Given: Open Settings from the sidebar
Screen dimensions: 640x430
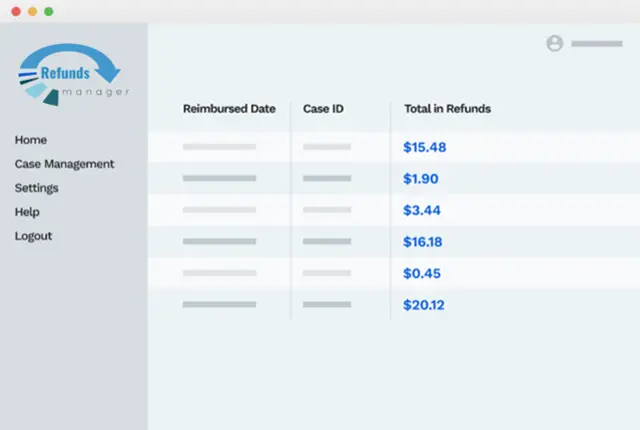Looking at the screenshot, I should click(x=36, y=188).
